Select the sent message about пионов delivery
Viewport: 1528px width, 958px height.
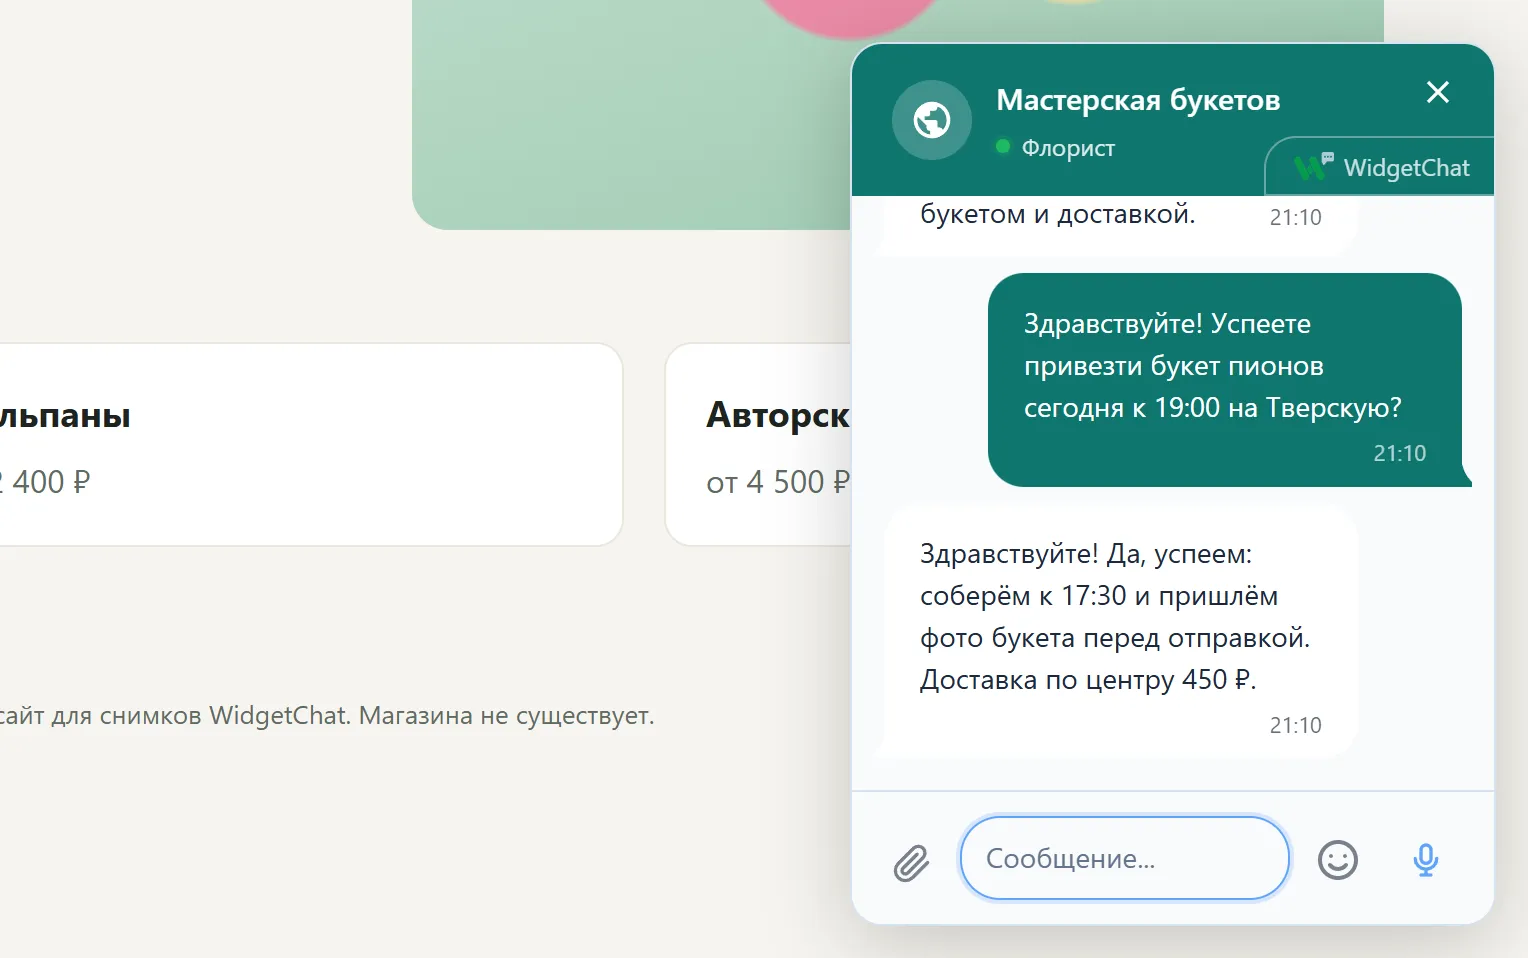tap(1225, 380)
